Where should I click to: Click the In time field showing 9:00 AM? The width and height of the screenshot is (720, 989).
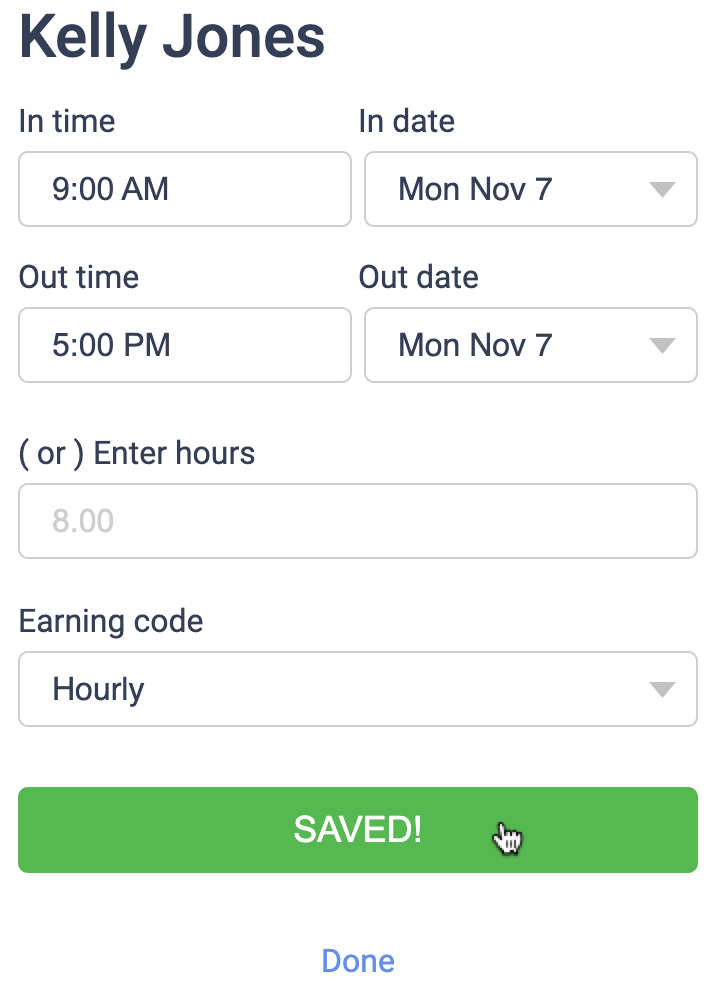click(185, 189)
